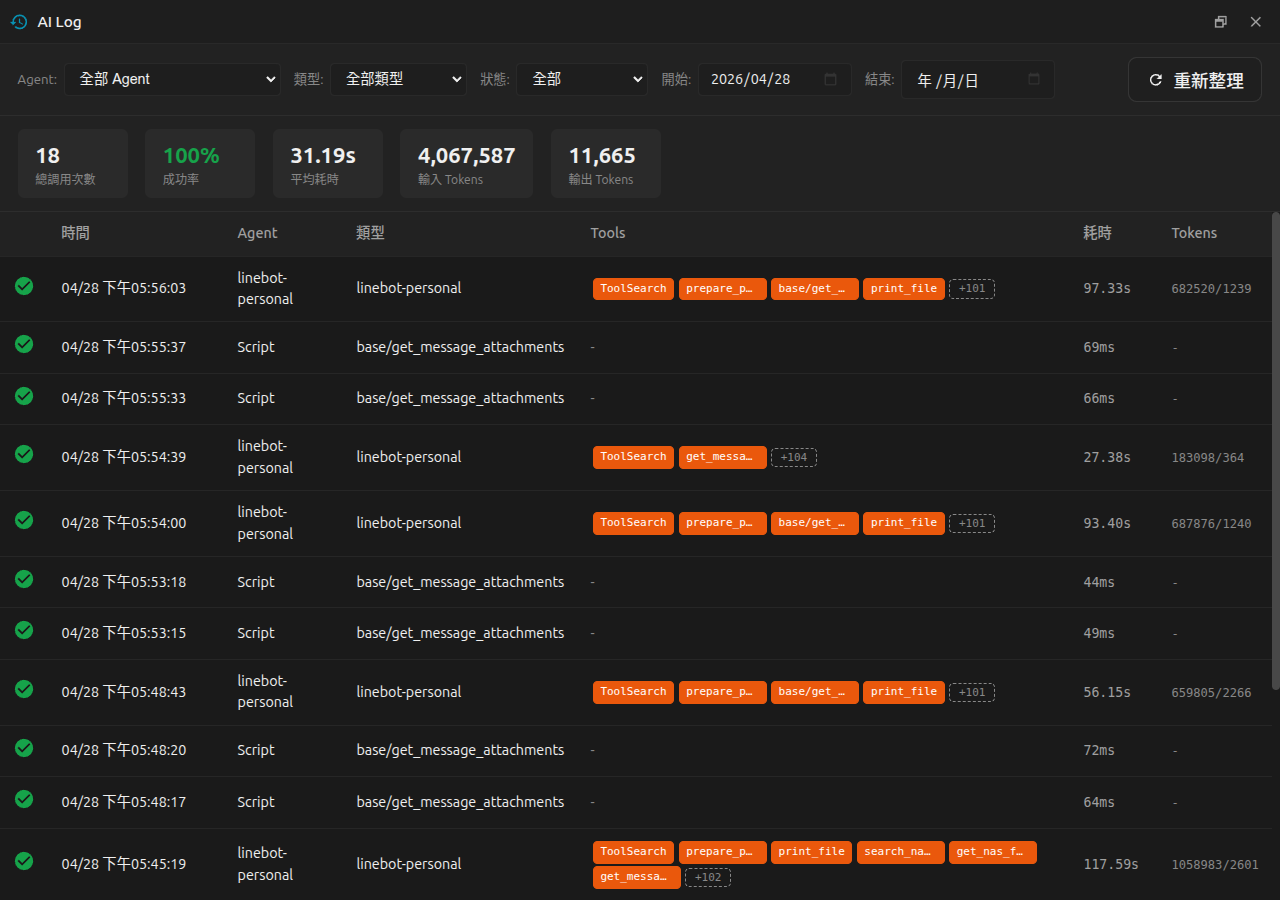The height and width of the screenshot is (900, 1280).
Task: Click the restore window icon
Action: point(1221,22)
